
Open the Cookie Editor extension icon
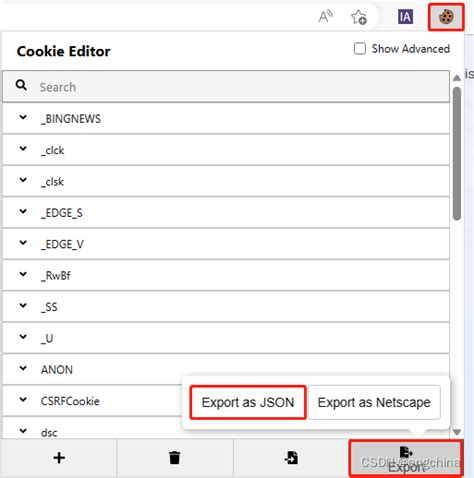pos(446,17)
